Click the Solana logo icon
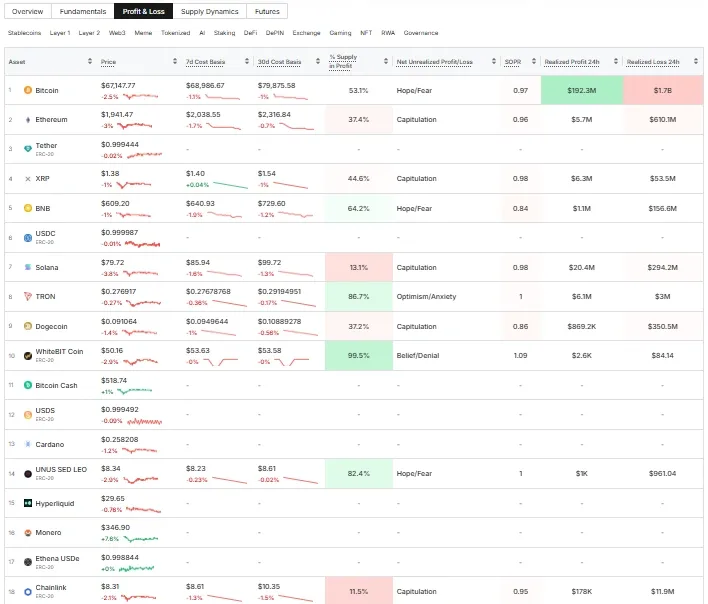Image resolution: width=708 pixels, height=604 pixels. click(x=28, y=267)
